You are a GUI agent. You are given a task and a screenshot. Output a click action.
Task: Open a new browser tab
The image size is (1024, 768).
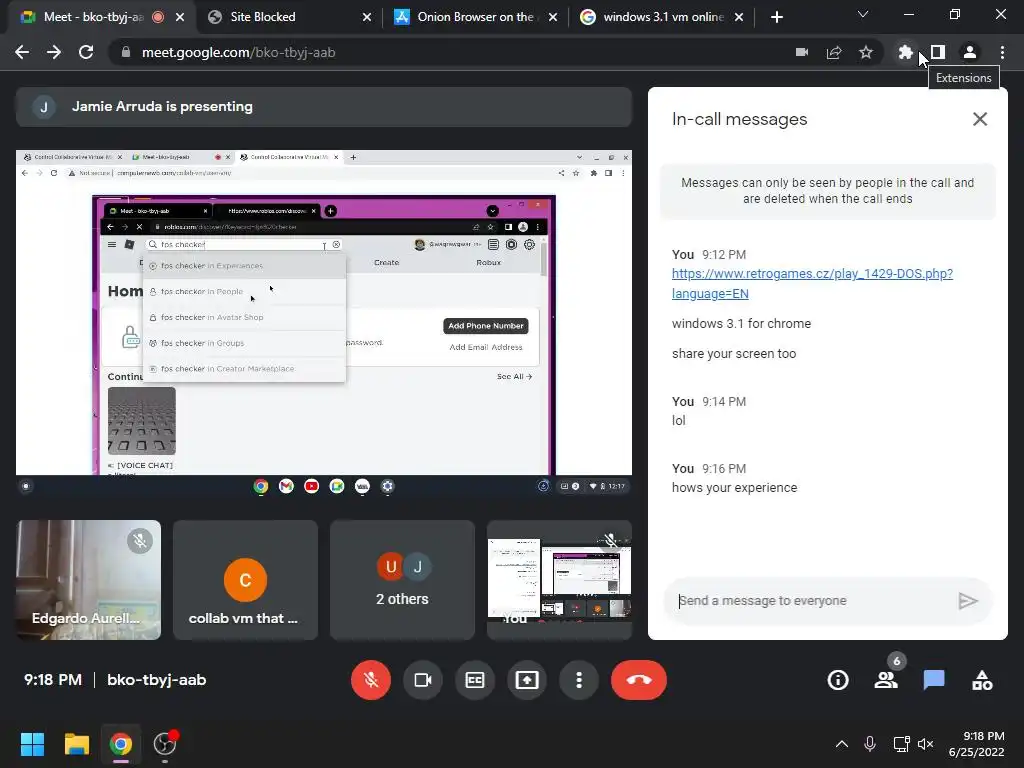(776, 17)
